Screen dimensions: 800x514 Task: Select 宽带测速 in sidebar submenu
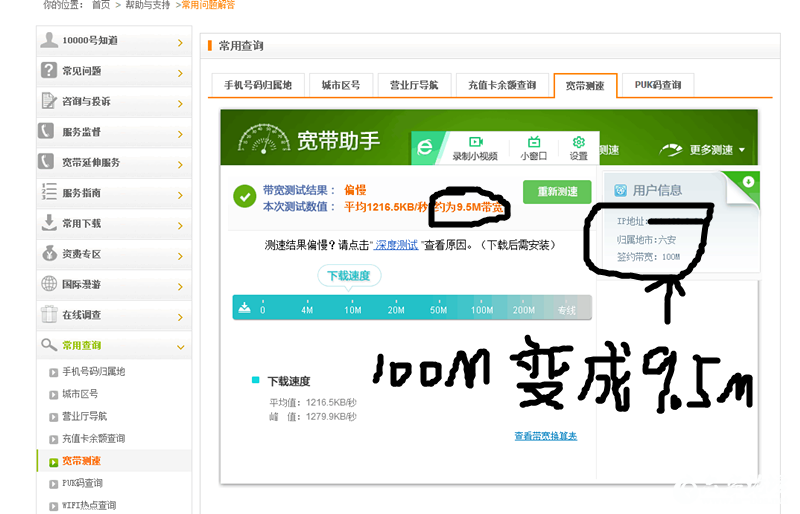pyautogui.click(x=82, y=461)
